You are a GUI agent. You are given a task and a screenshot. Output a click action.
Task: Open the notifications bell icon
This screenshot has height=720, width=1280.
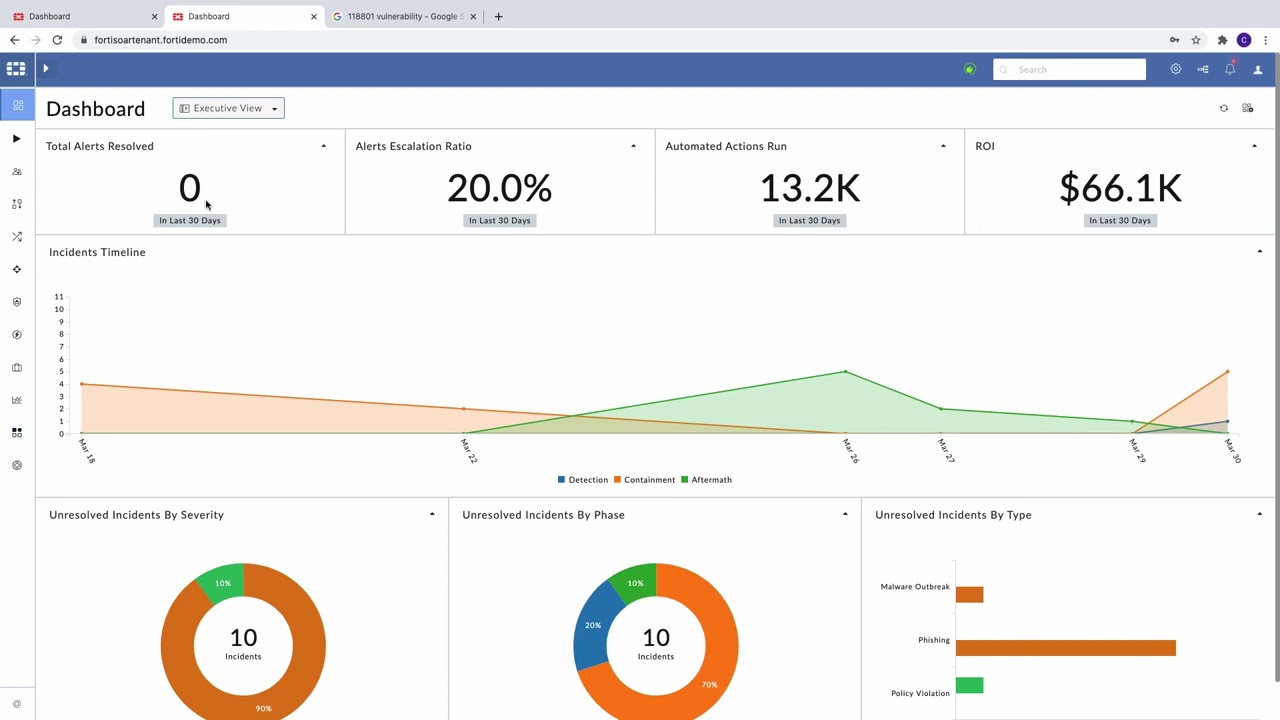point(1230,69)
